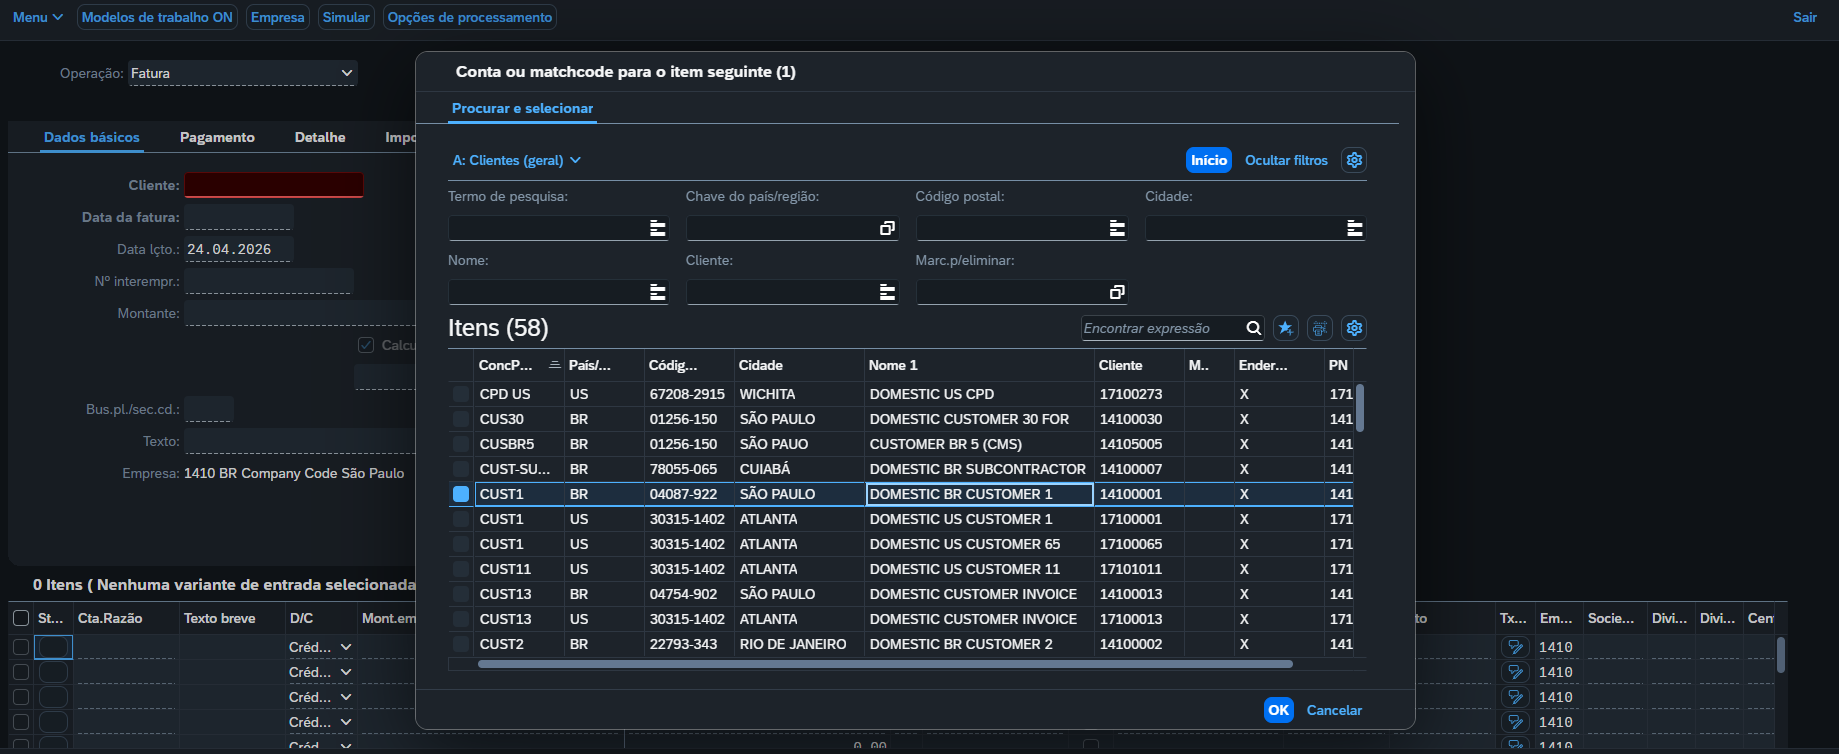Open table settings gear beside Itens (58)
This screenshot has width=1839, height=754.
click(1354, 328)
